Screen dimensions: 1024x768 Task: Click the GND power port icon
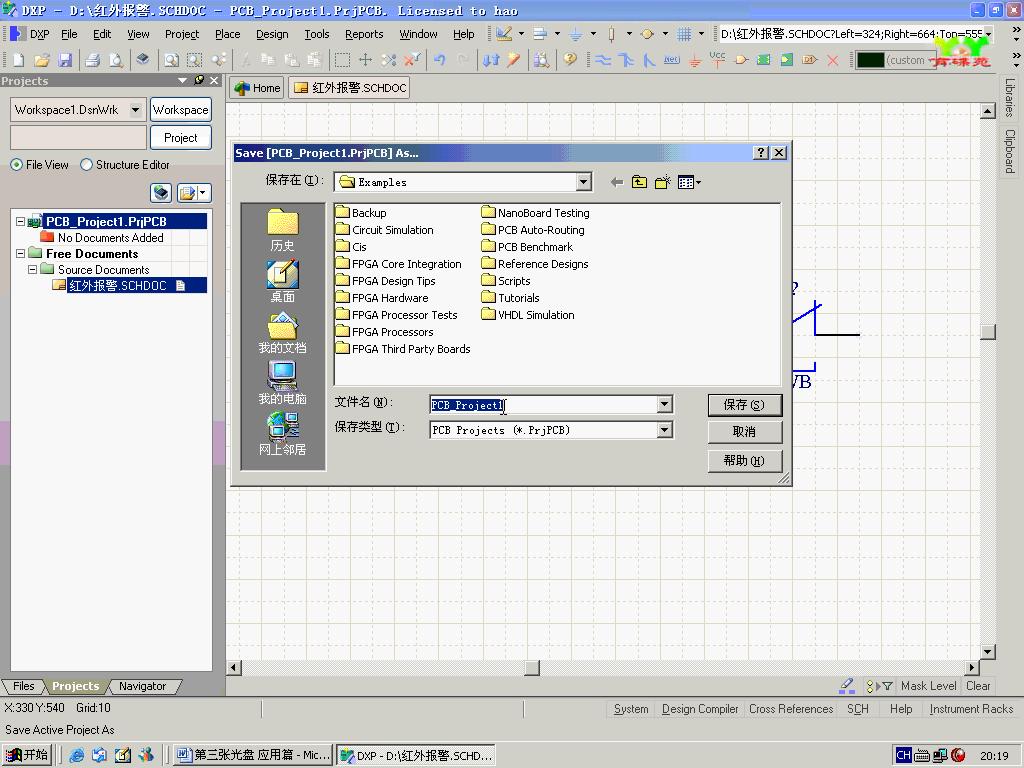[695, 60]
